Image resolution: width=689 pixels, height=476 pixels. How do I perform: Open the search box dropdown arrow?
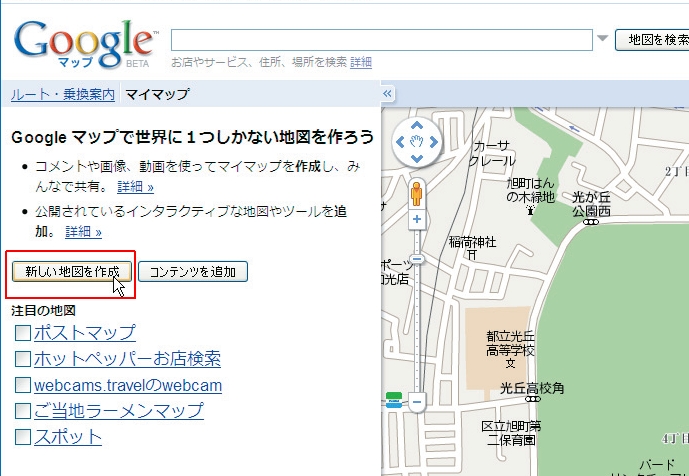pyautogui.click(x=602, y=38)
